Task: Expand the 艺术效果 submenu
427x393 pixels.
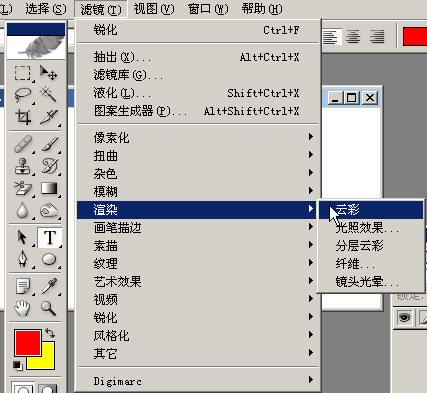Action: pyautogui.click(x=197, y=281)
